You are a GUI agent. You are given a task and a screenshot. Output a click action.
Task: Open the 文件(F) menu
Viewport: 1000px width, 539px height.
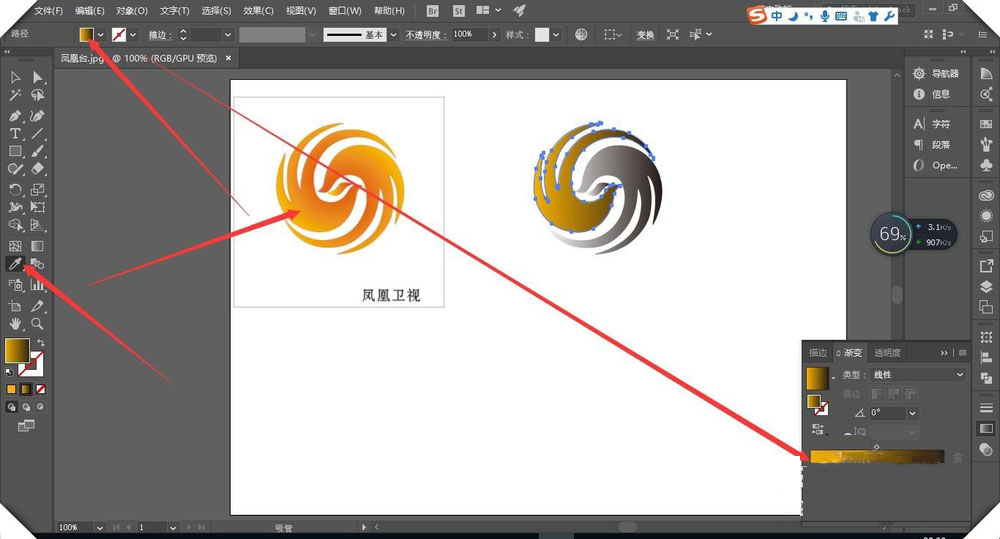pyautogui.click(x=48, y=11)
